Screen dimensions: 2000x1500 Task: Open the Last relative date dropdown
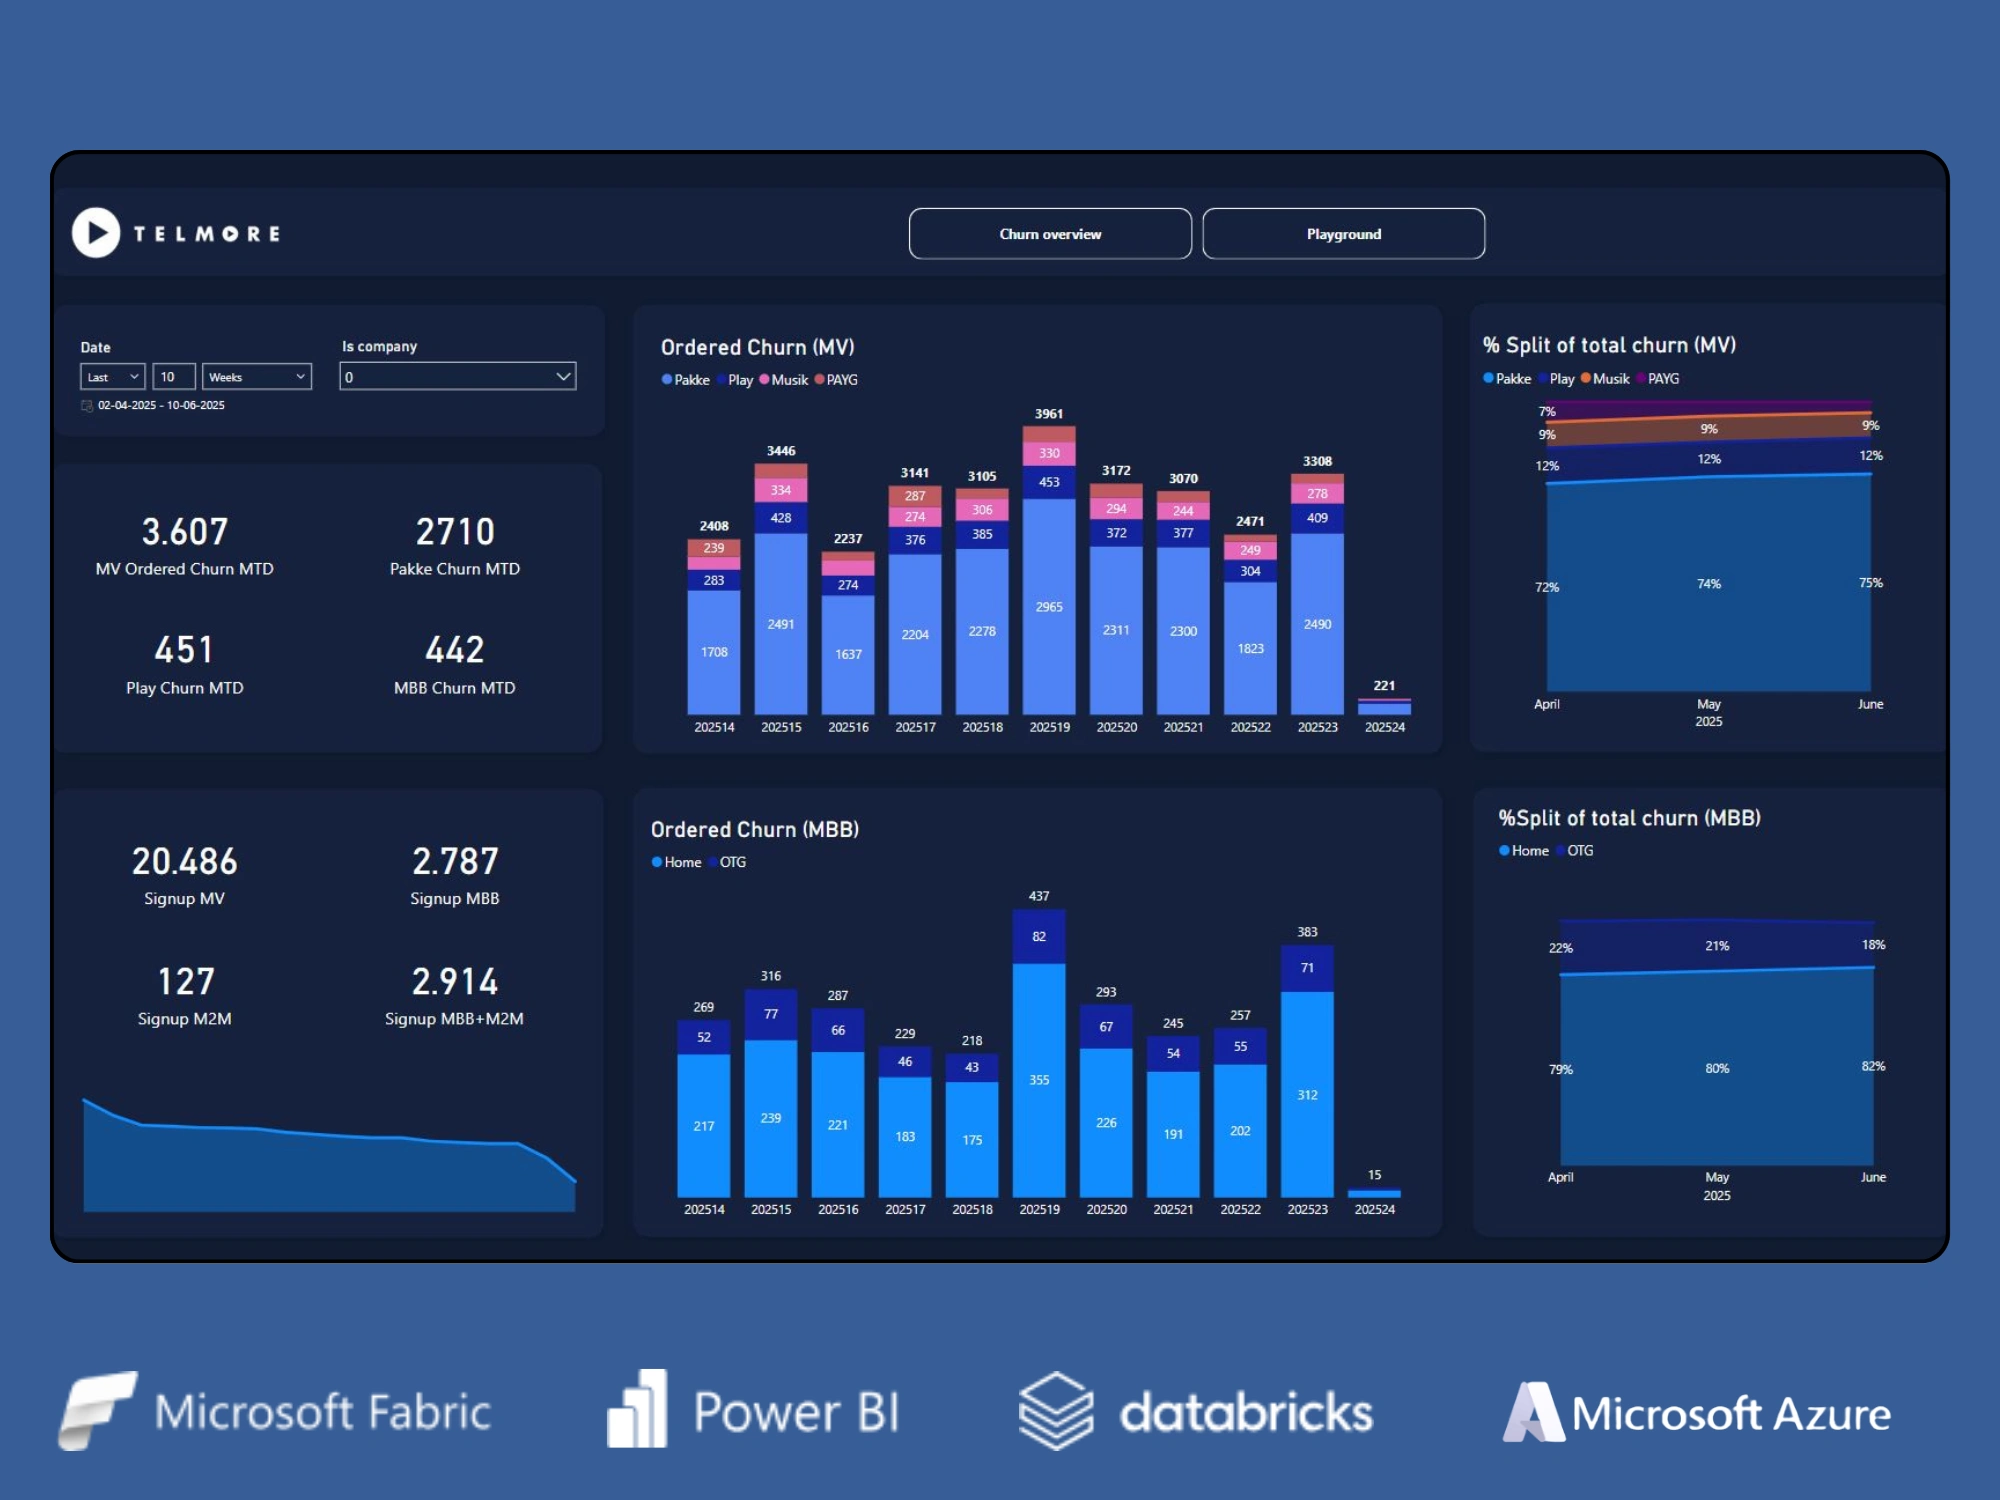(x=113, y=377)
